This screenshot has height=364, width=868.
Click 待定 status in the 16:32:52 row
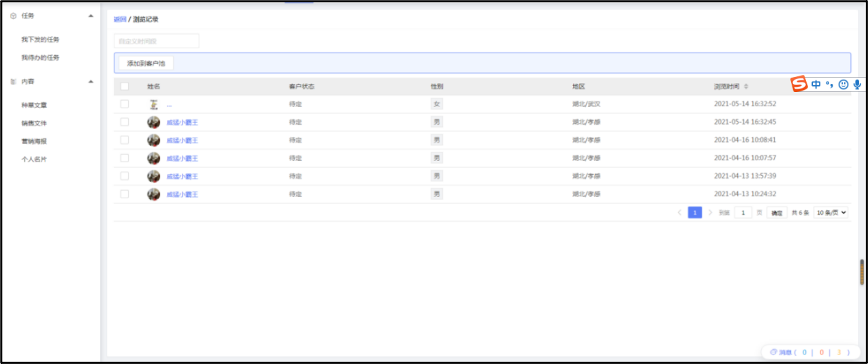[x=295, y=104]
